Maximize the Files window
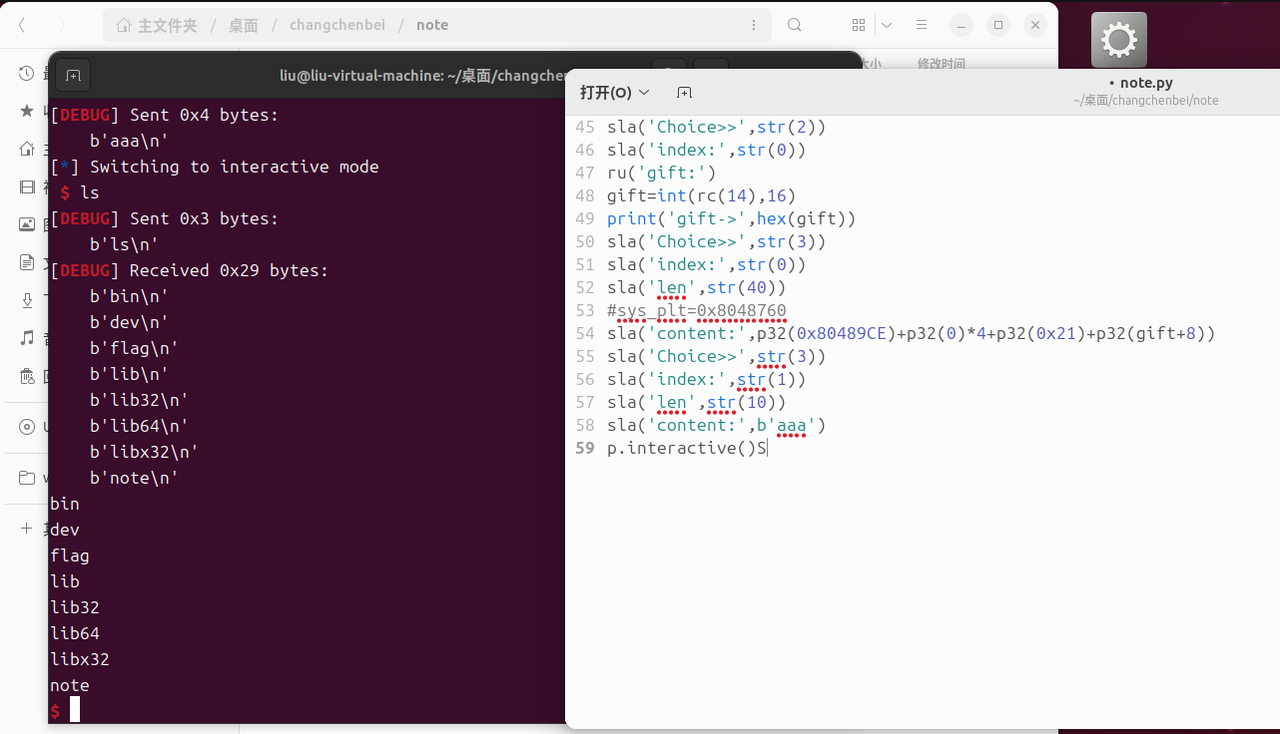The image size is (1280, 734). (x=998, y=25)
